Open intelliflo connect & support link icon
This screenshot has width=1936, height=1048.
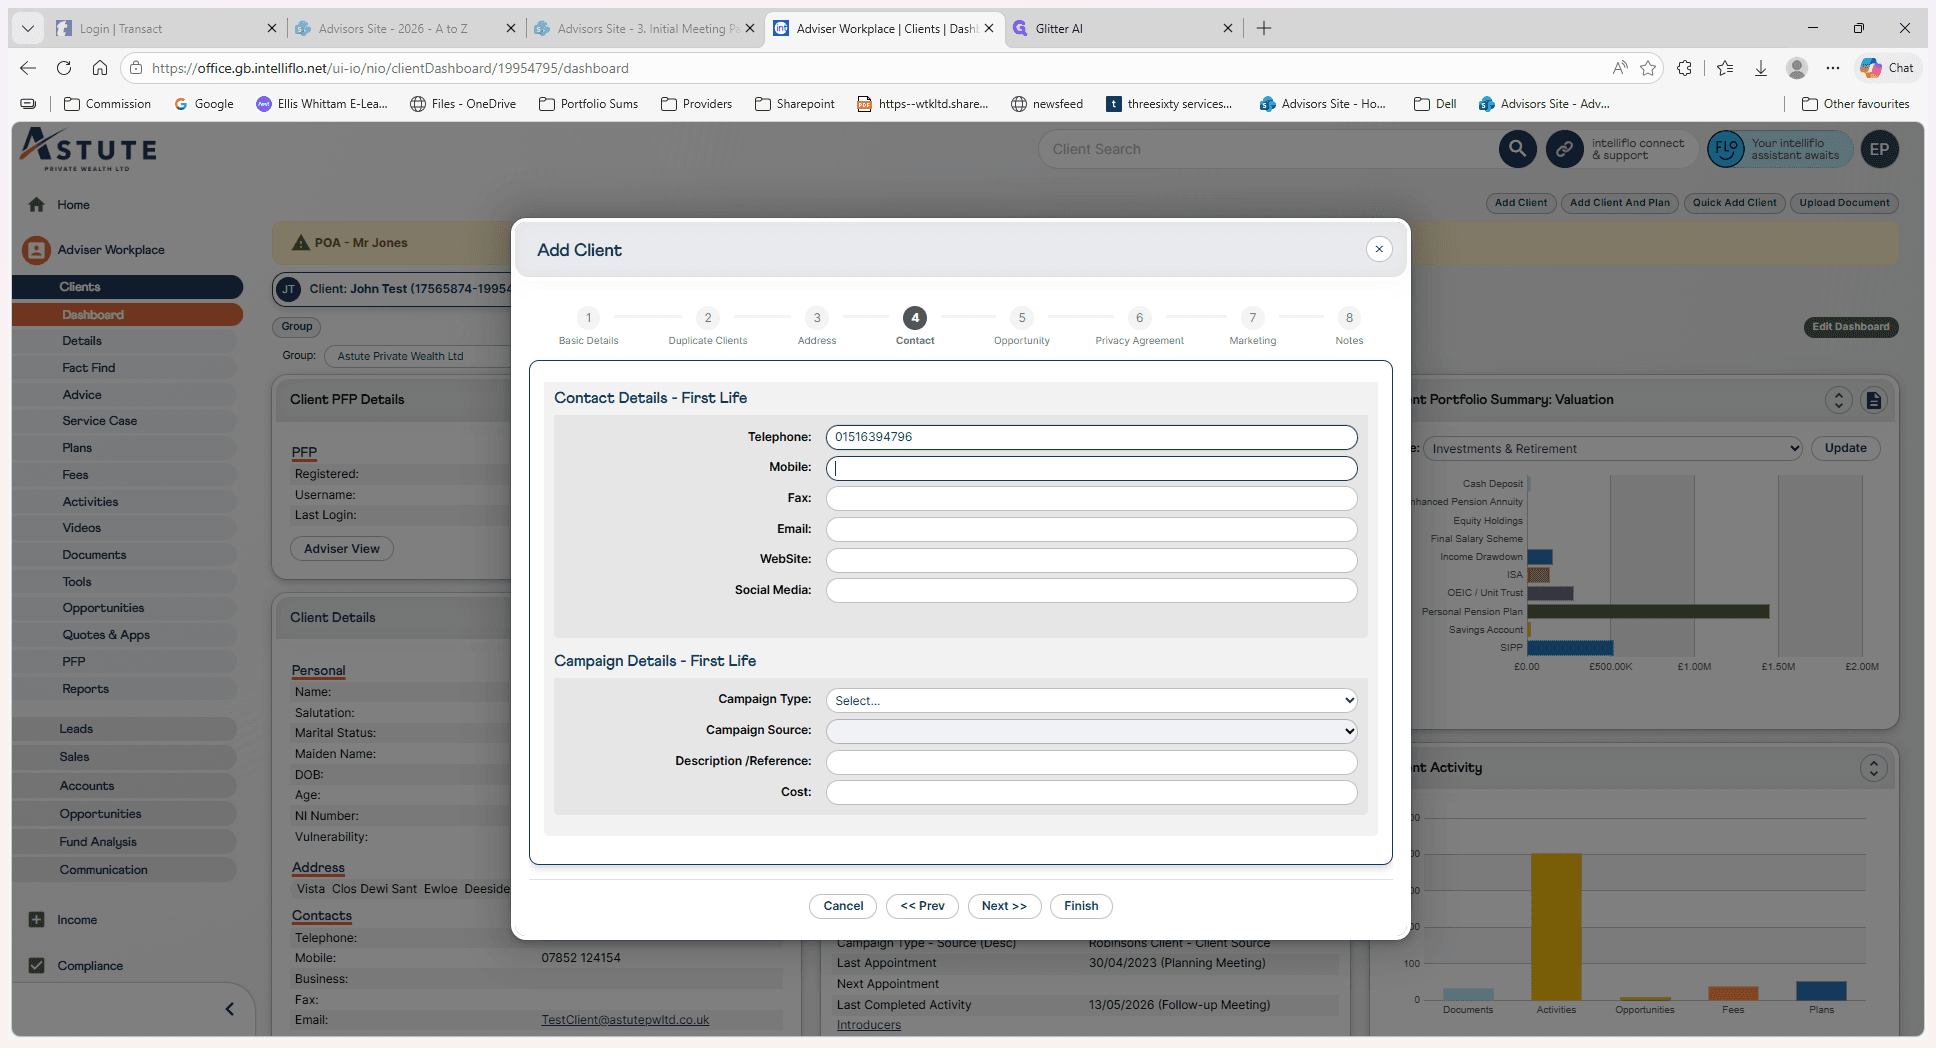(x=1564, y=149)
